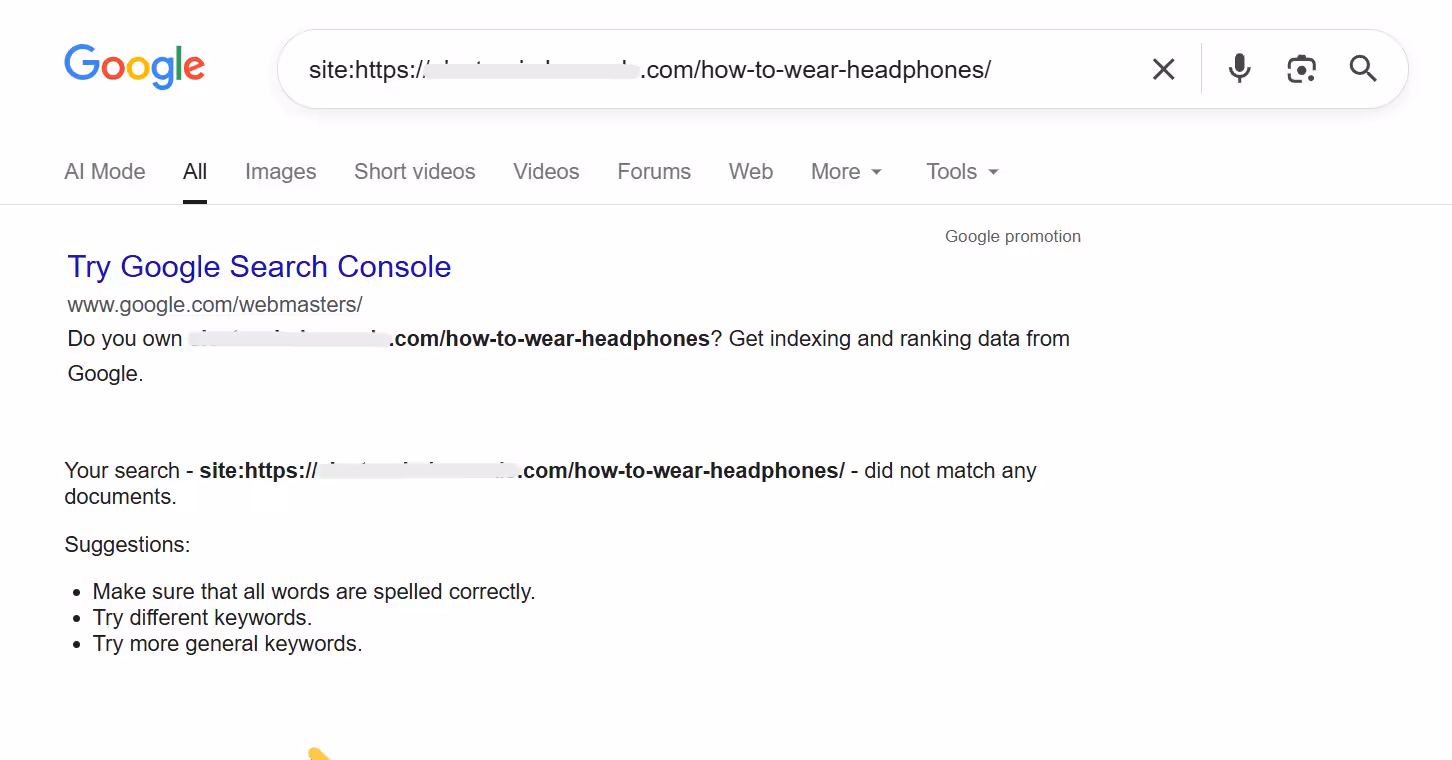Click the Google logo to go home
Viewport: 1452px width, 760px height.
(x=134, y=66)
